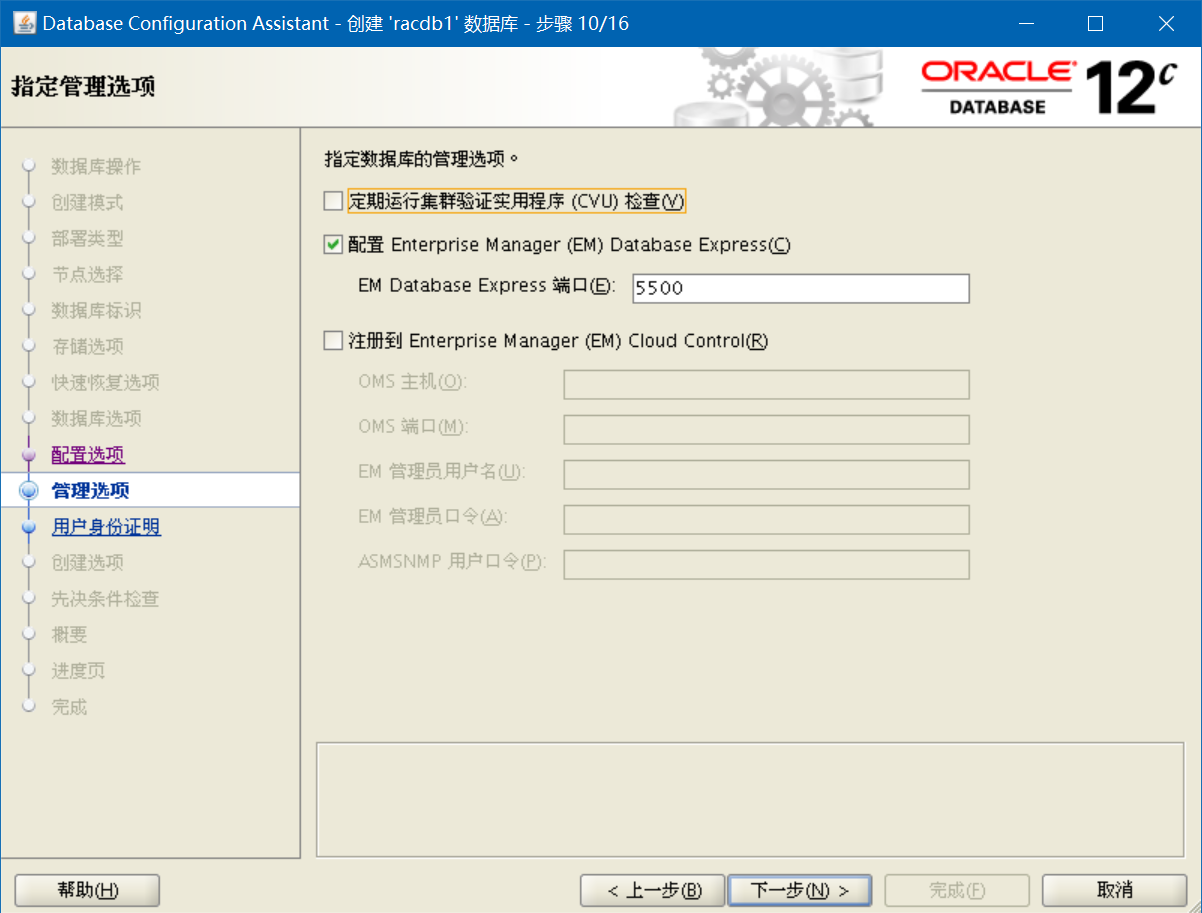The width and height of the screenshot is (1202, 913).
Task: Click the EM Database Express 端口(E) label
Action: click(487, 286)
